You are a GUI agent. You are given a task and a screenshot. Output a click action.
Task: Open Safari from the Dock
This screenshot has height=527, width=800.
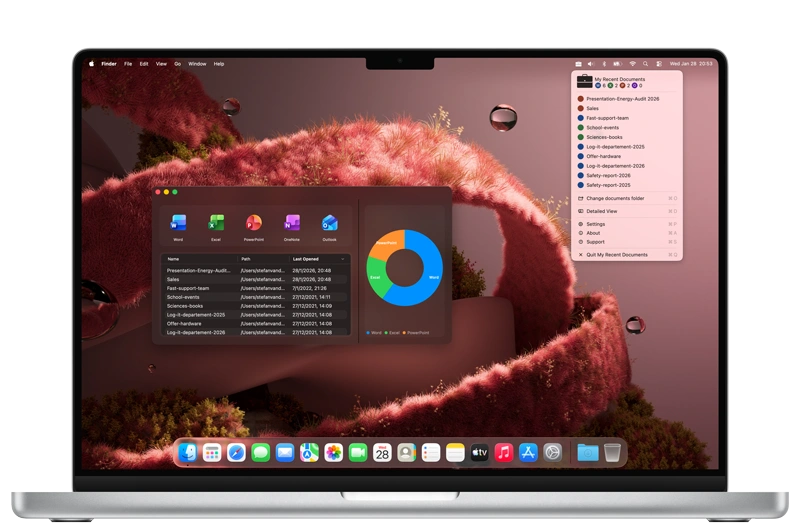(x=236, y=453)
